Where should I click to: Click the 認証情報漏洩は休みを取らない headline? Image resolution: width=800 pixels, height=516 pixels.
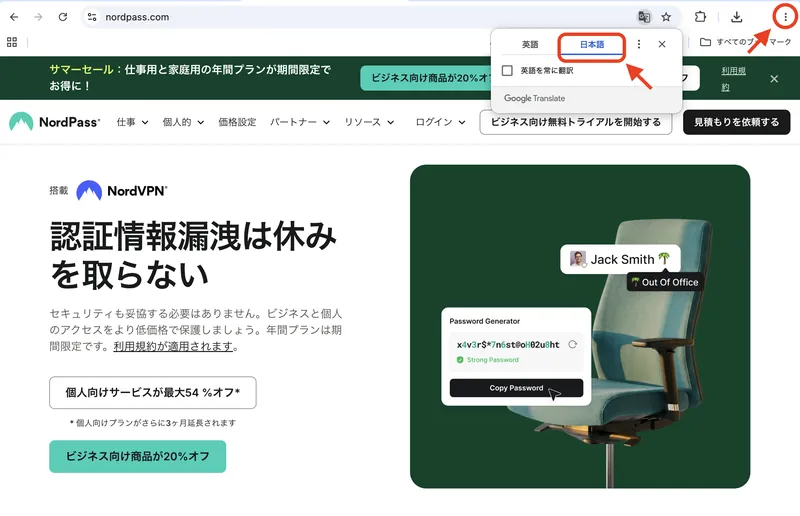tap(193, 255)
